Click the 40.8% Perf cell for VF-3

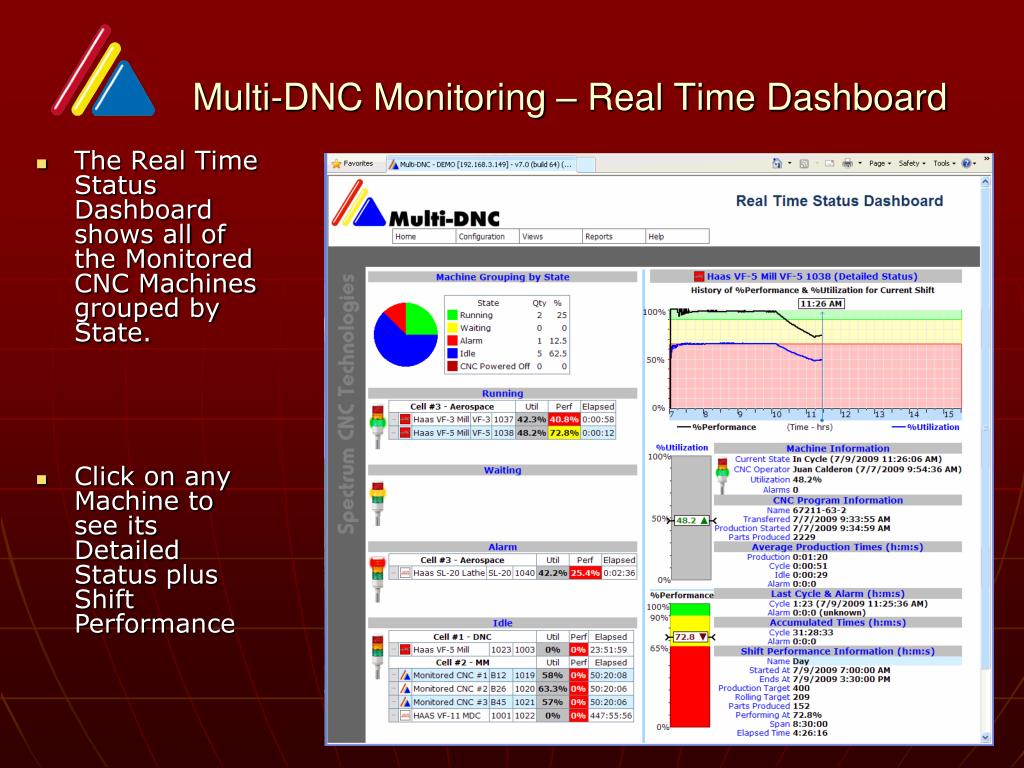click(x=564, y=419)
